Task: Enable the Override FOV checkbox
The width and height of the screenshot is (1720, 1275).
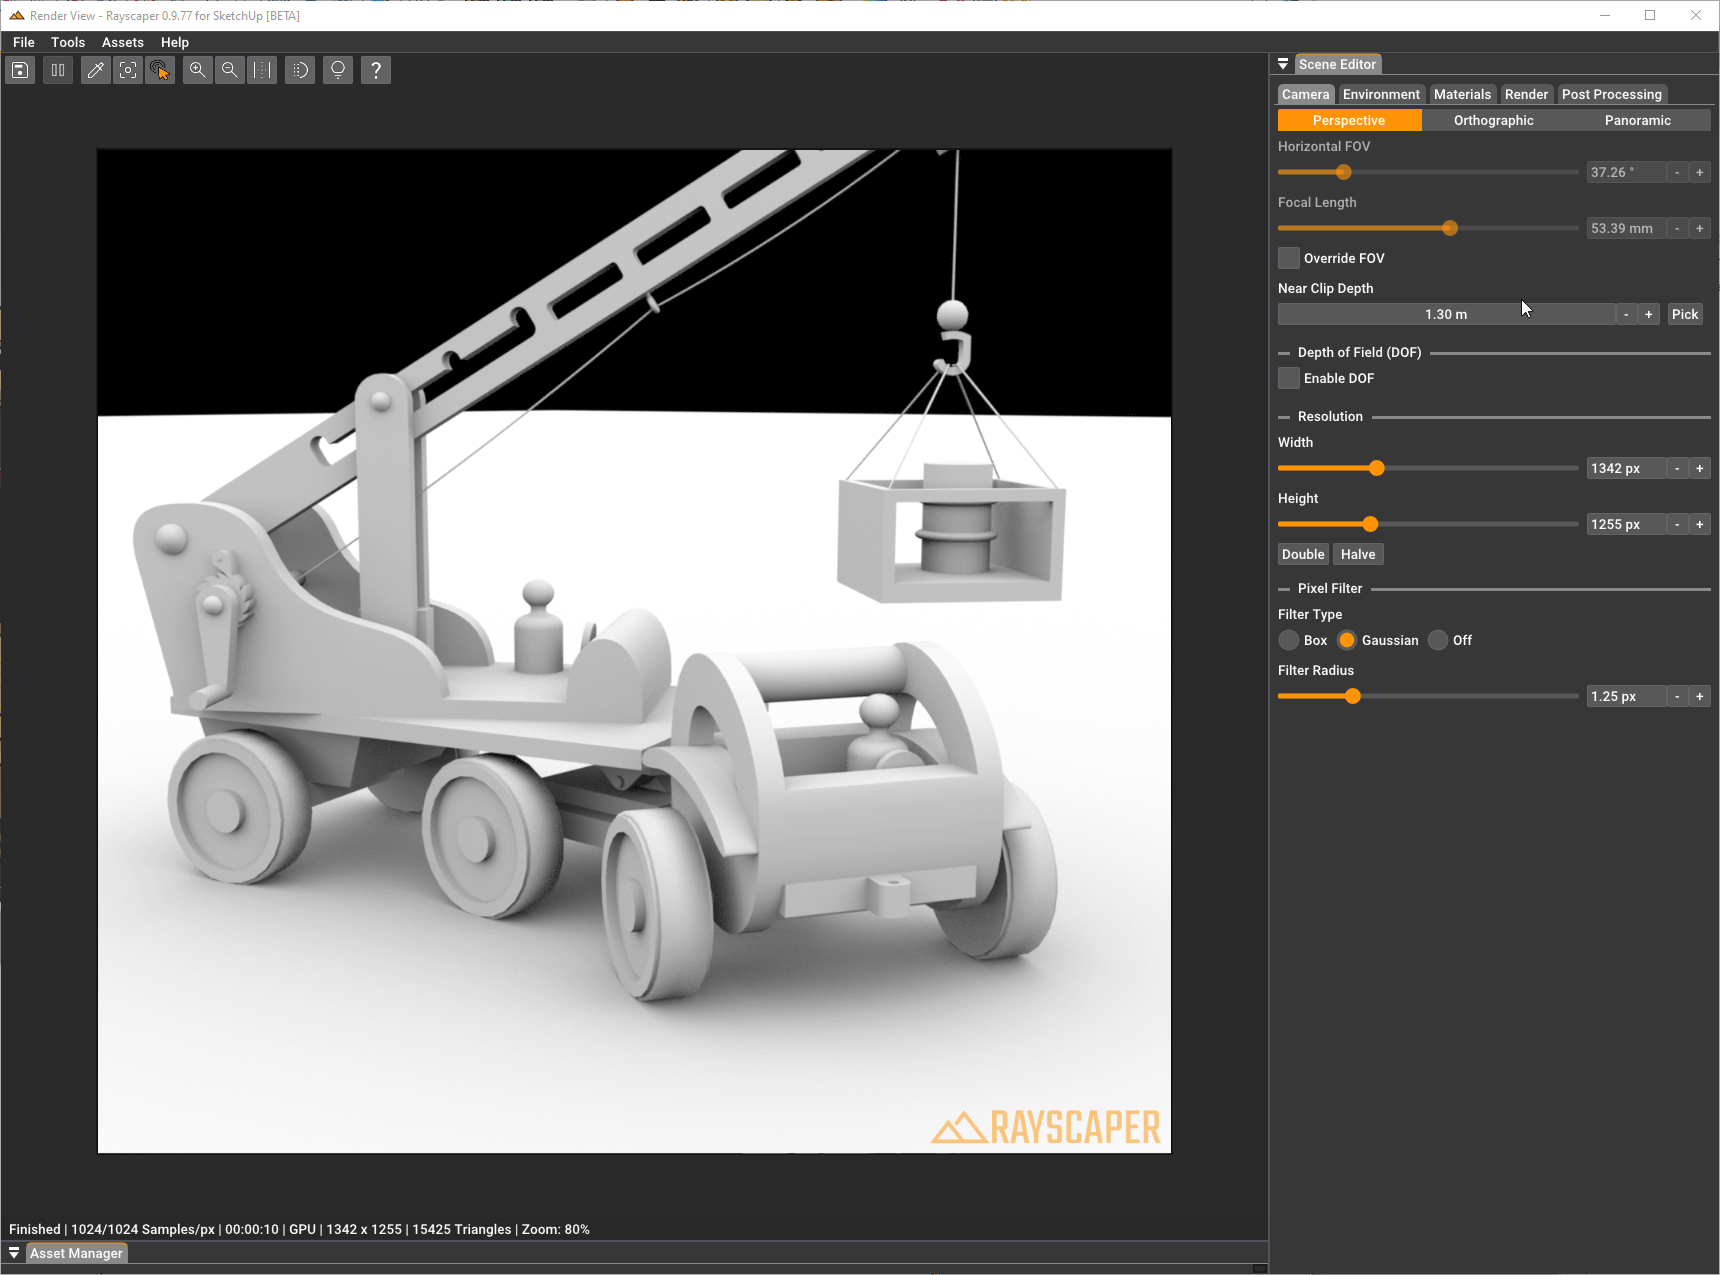Action: (1288, 257)
